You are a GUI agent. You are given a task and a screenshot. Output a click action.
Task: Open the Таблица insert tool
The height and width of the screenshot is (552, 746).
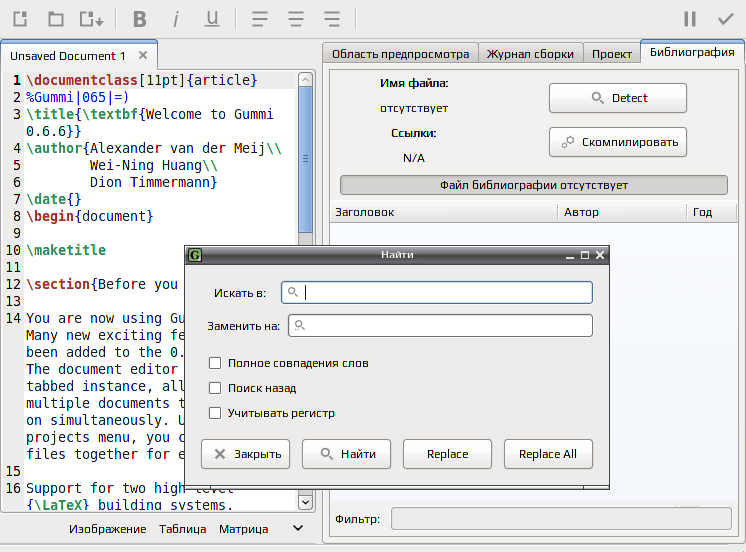point(183,529)
